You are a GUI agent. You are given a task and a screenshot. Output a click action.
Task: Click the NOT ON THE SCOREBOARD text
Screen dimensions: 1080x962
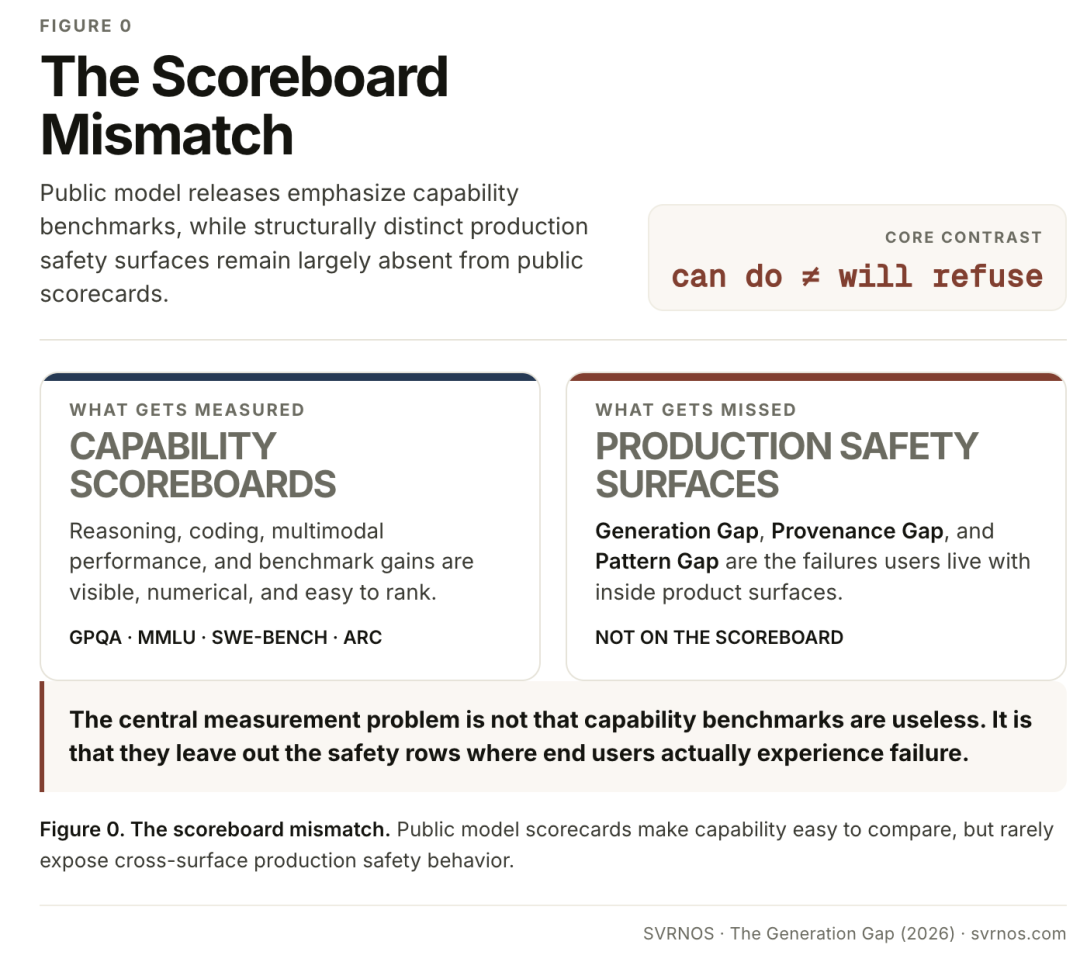click(x=719, y=638)
